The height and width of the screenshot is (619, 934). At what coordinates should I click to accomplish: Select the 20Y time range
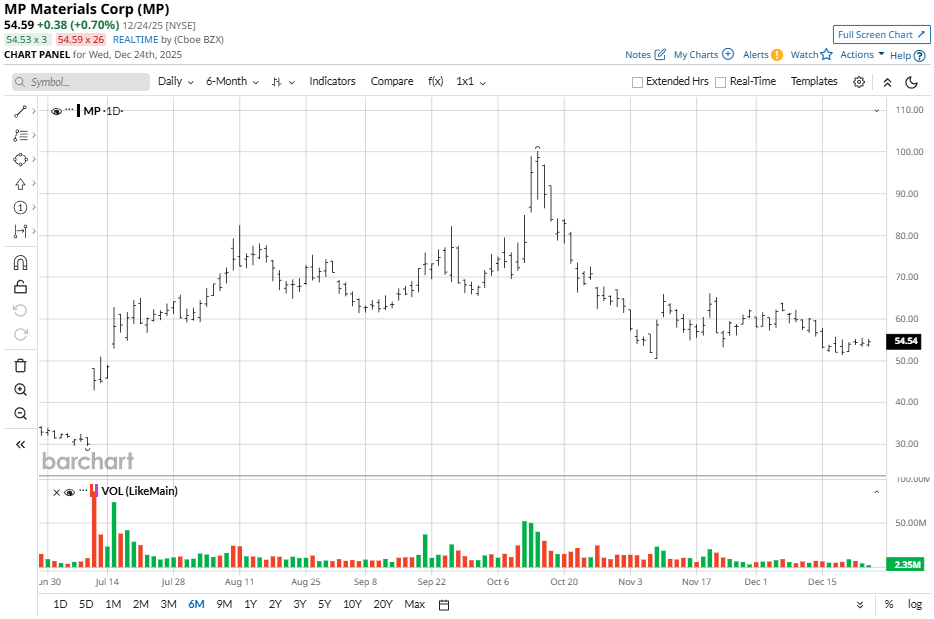click(383, 604)
